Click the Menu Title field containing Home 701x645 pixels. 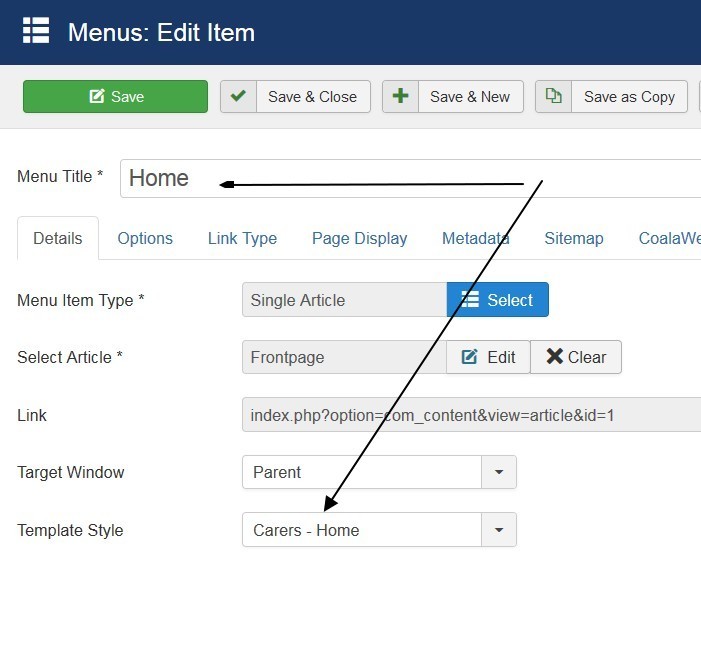tap(410, 178)
